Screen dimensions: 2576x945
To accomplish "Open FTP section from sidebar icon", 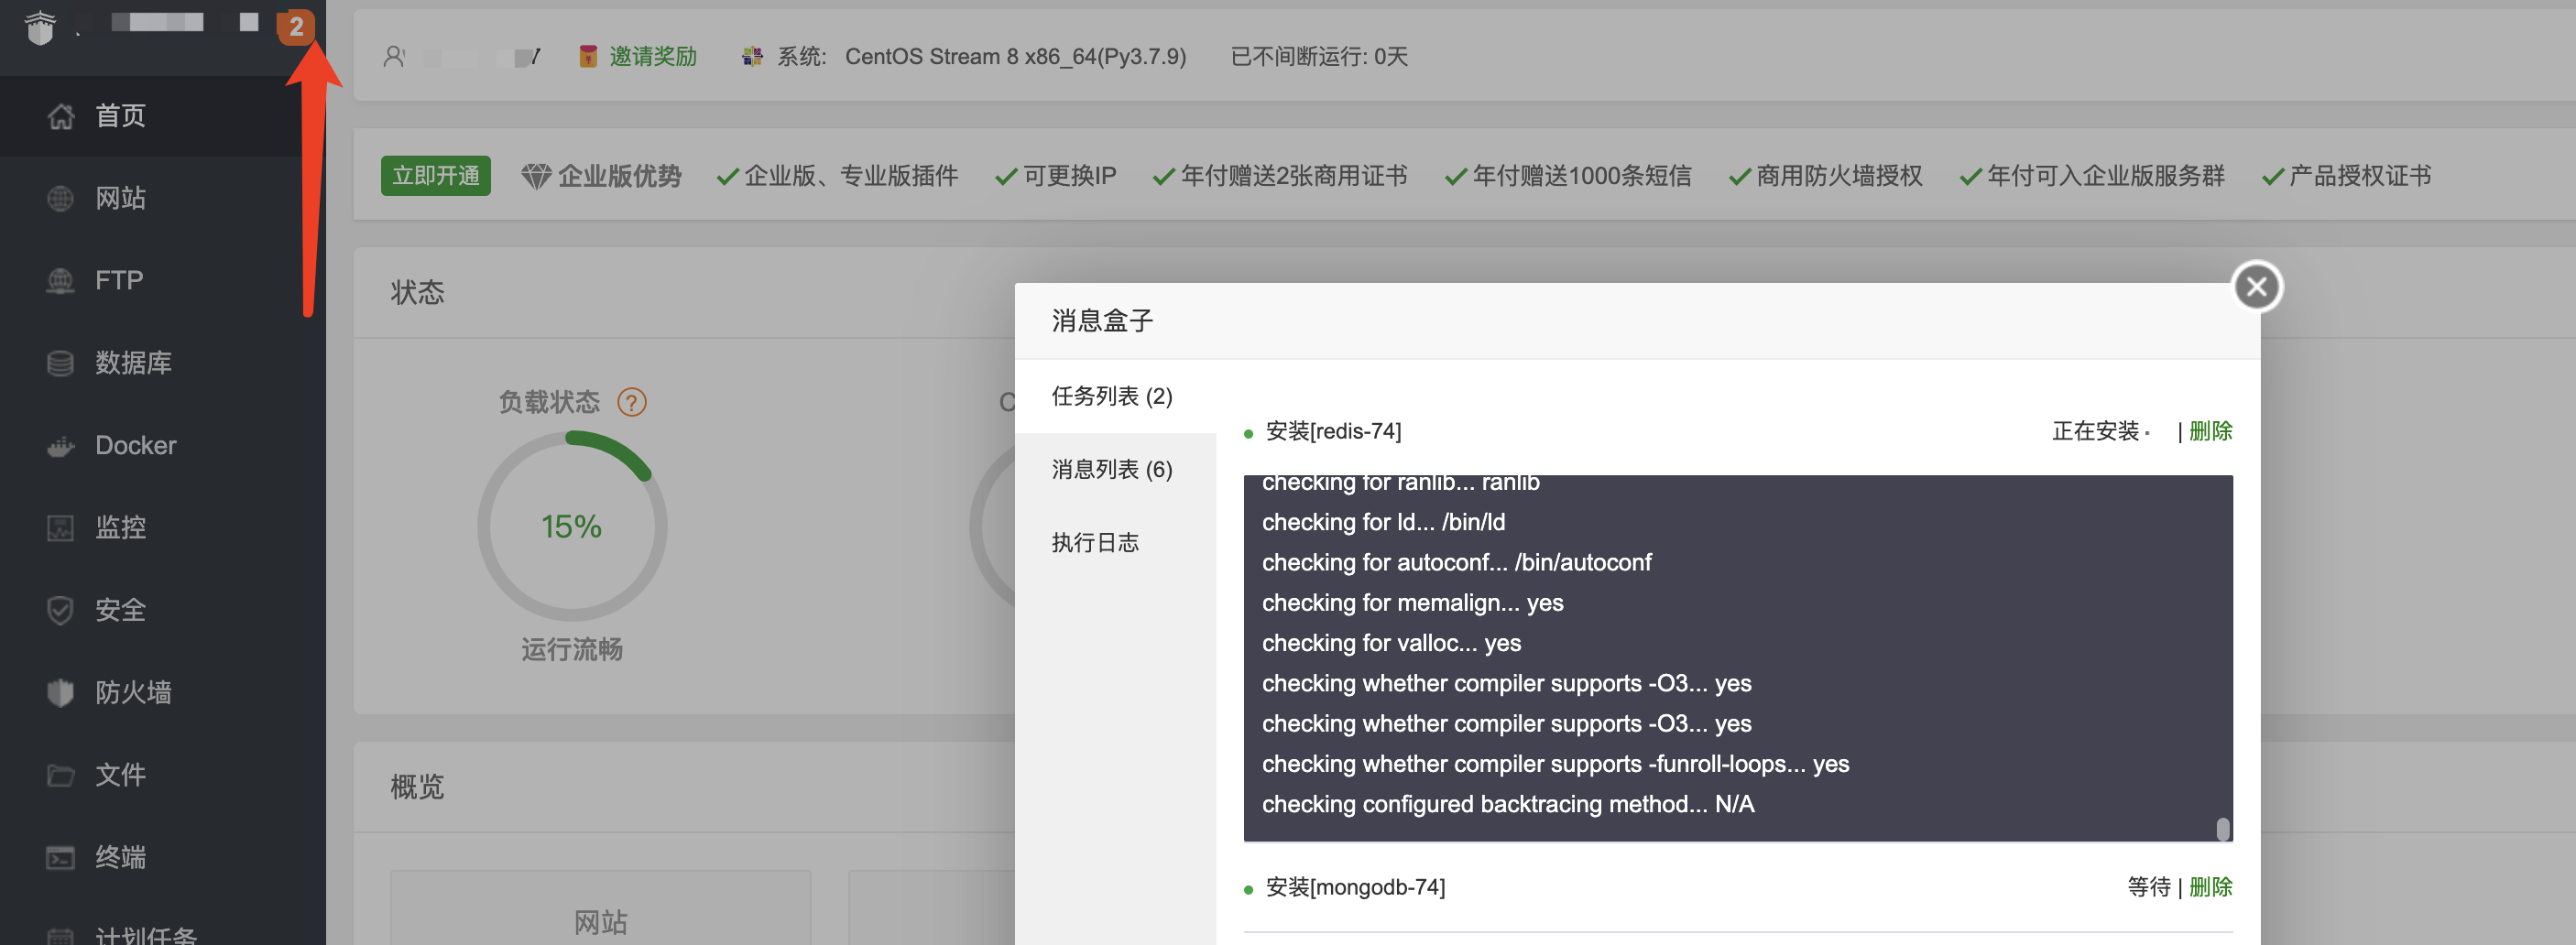I will (x=61, y=280).
